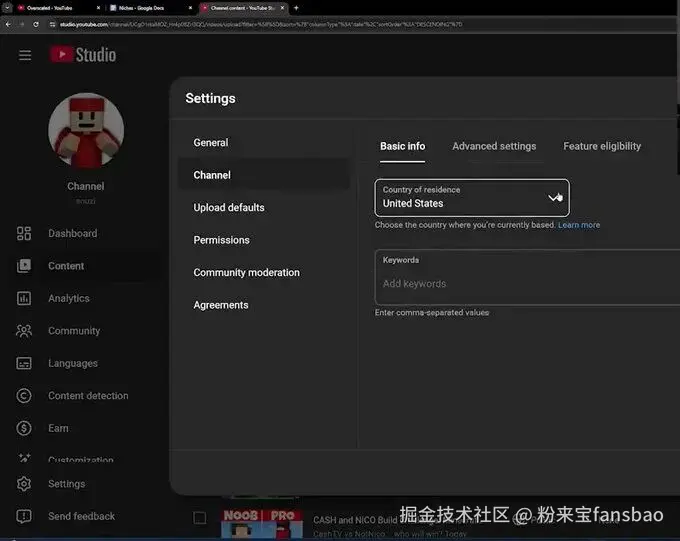Tick checkbox beside NOOB PRO video row
The width and height of the screenshot is (680, 541).
pyautogui.click(x=199, y=518)
